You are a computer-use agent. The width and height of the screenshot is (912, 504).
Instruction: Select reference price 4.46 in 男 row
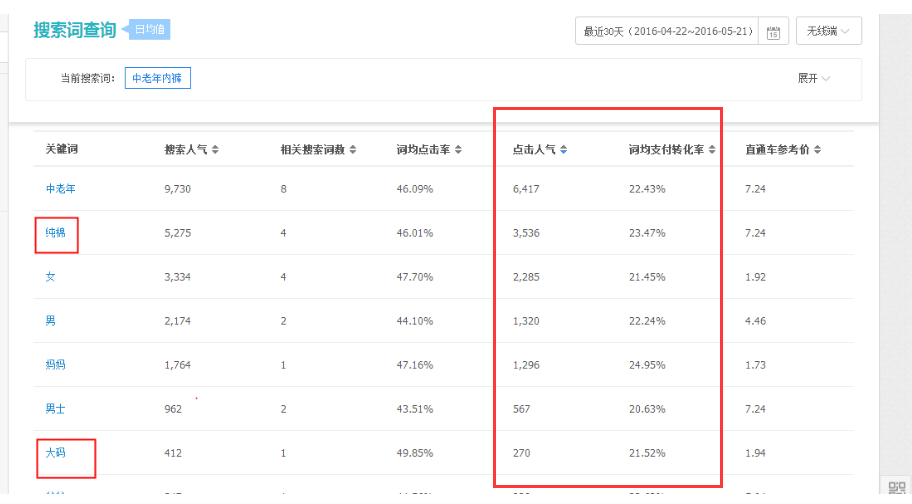pos(755,321)
